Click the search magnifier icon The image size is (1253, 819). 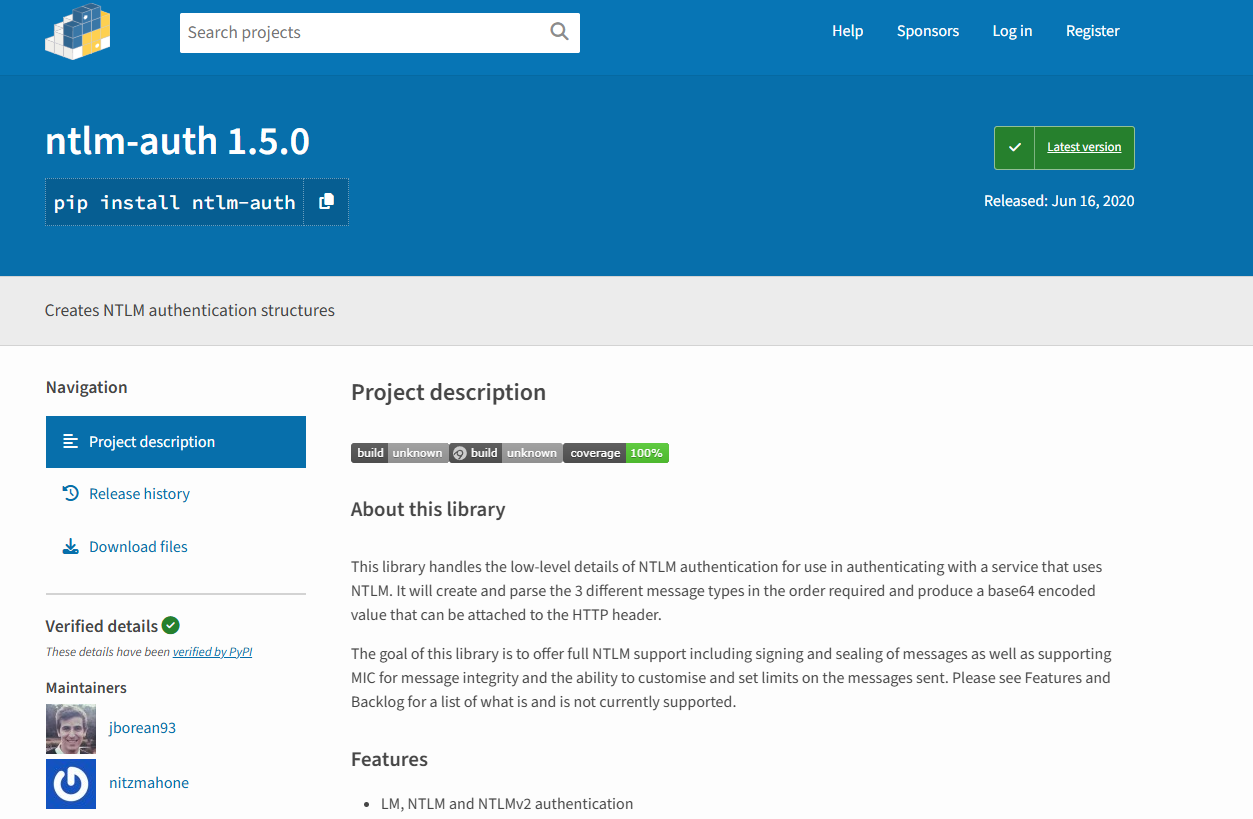click(559, 32)
